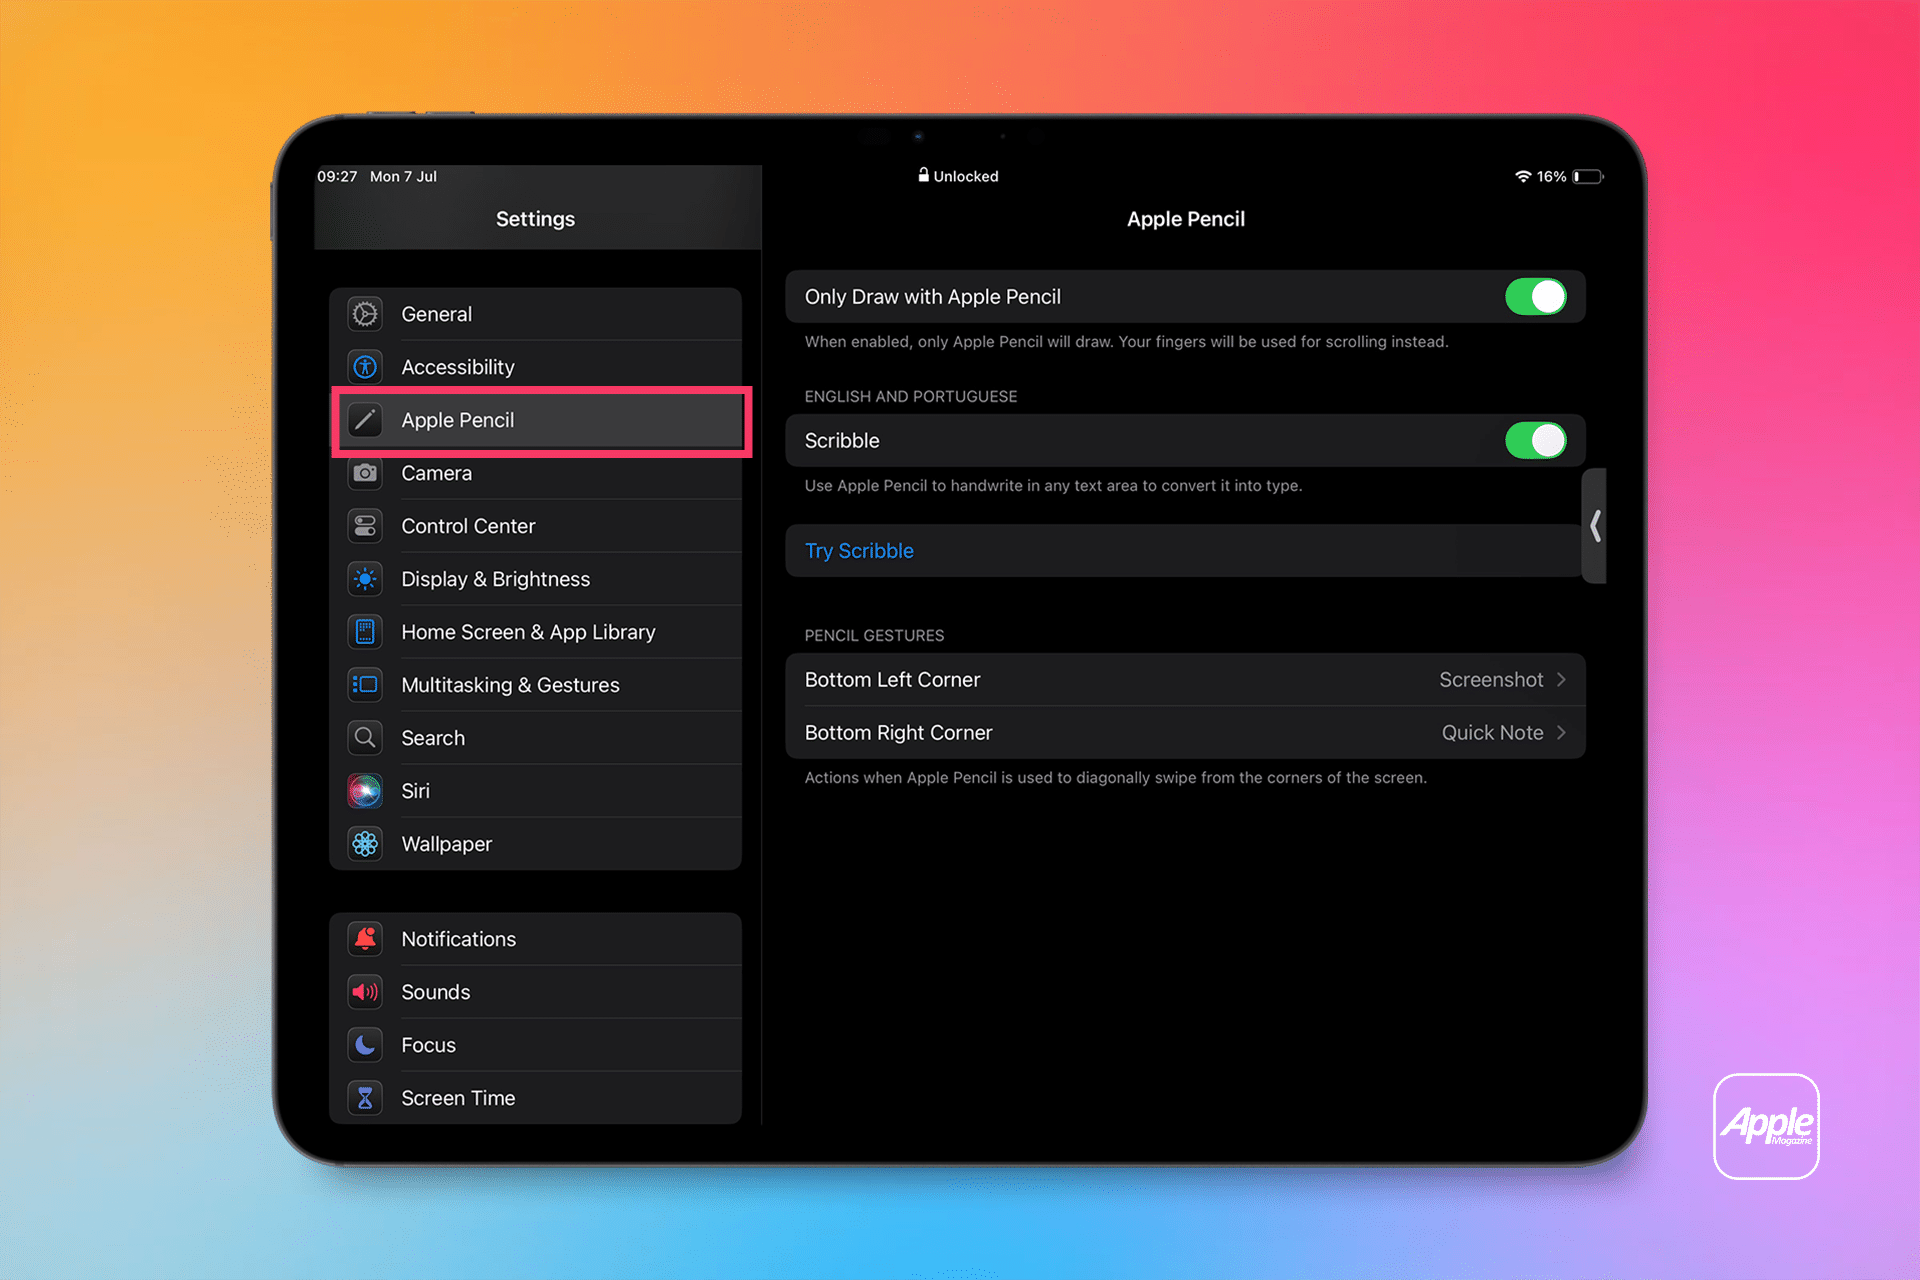Open Wallpaper settings
This screenshot has height=1280, width=1920.
[x=536, y=844]
